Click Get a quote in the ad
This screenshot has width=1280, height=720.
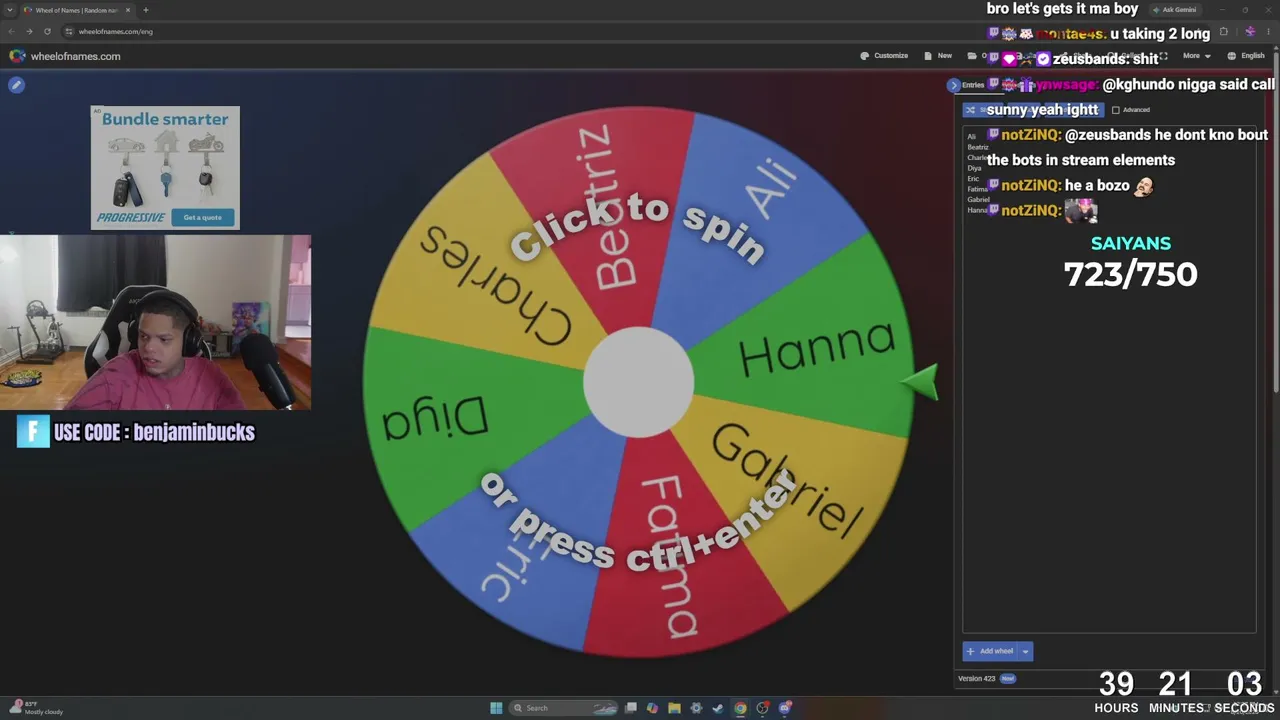click(x=203, y=217)
